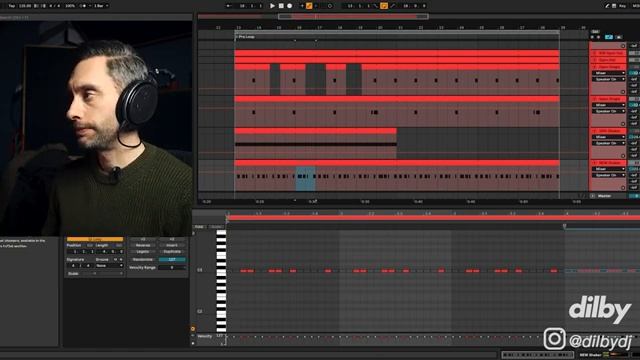Start playback with the Play button
Viewport: 640px width, 360px height.
point(272,6)
